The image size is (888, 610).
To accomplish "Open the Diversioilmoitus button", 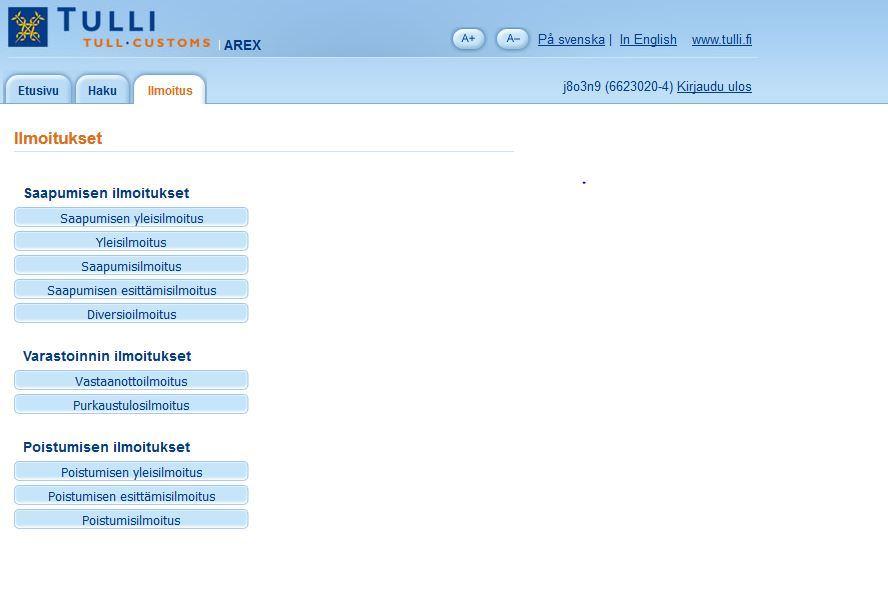I will 131,313.
